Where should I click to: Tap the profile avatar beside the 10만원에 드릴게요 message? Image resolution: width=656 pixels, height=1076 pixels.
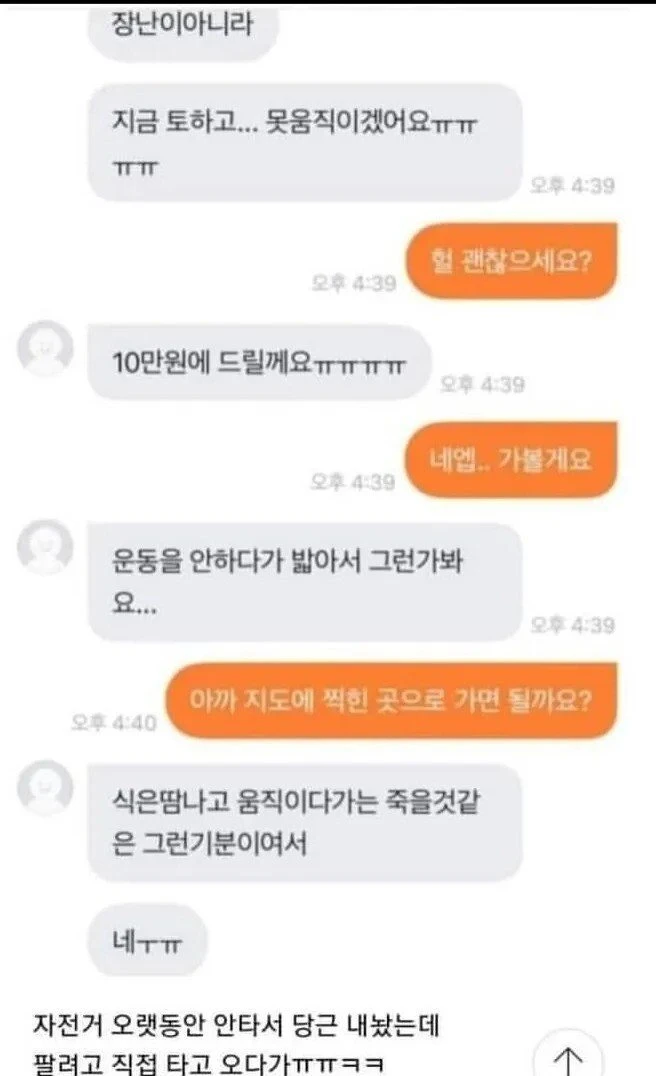pyautogui.click(x=45, y=348)
